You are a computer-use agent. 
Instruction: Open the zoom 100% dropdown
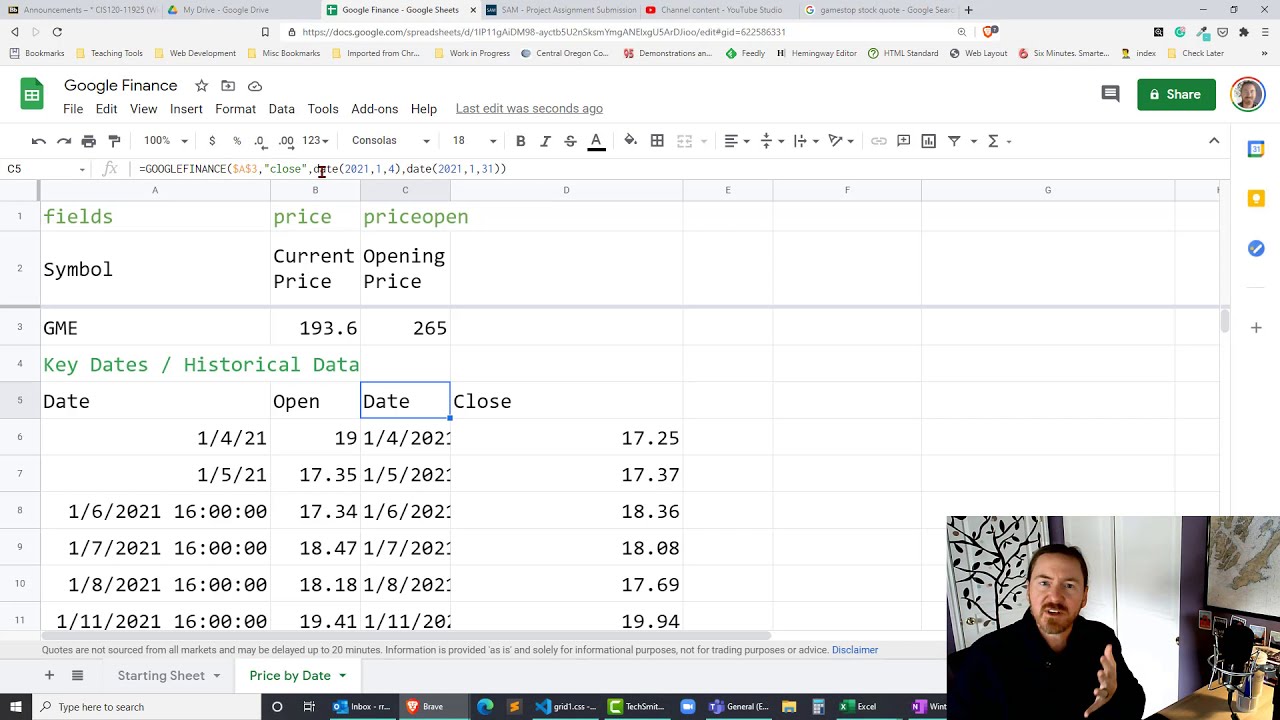(x=165, y=141)
